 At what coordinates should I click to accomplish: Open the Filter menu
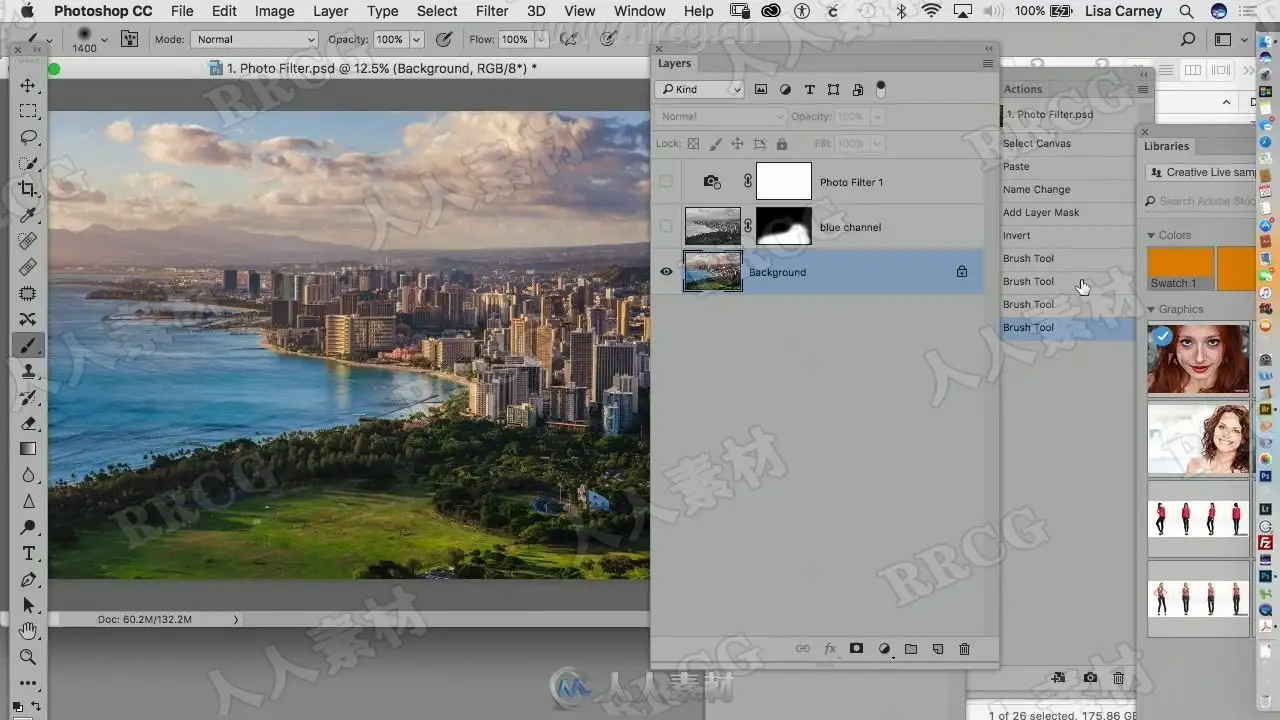click(491, 11)
